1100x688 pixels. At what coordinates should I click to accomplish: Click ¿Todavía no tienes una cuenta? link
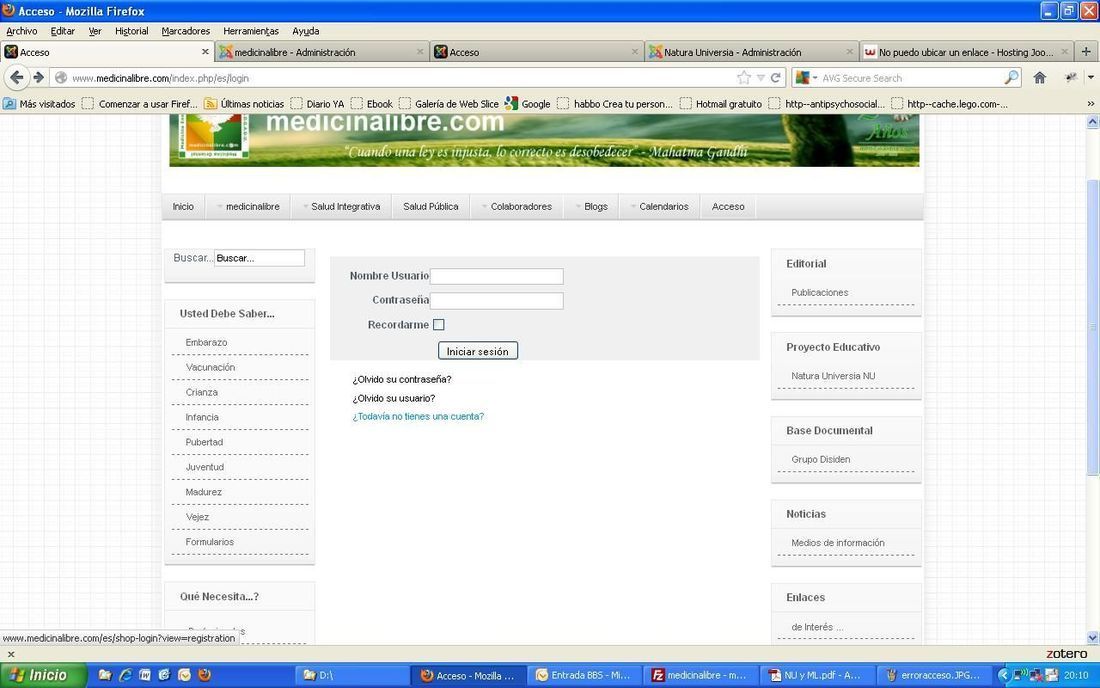point(418,417)
